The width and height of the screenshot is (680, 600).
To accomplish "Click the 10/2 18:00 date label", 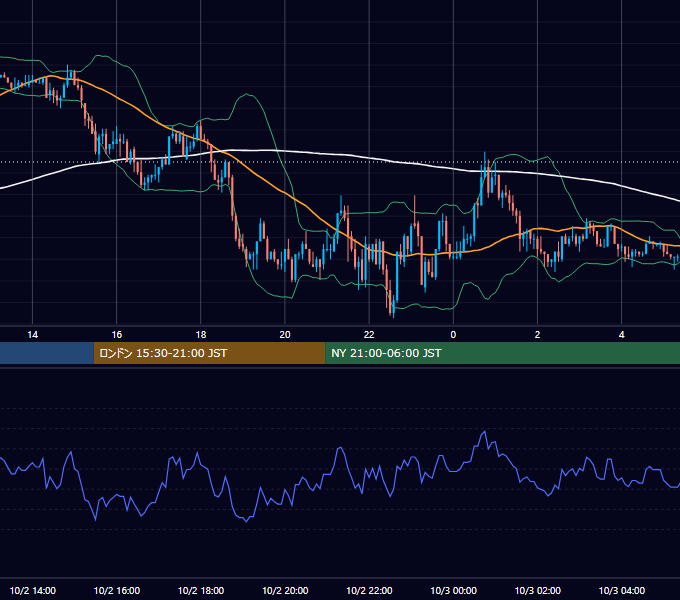I will coord(201,590).
